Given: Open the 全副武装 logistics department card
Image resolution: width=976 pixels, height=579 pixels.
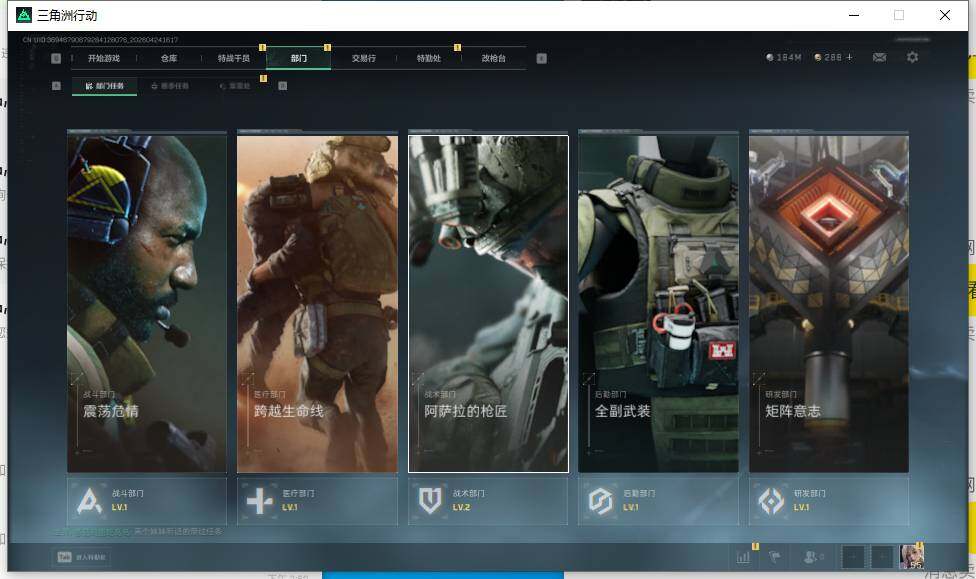Looking at the screenshot, I should coord(659,303).
